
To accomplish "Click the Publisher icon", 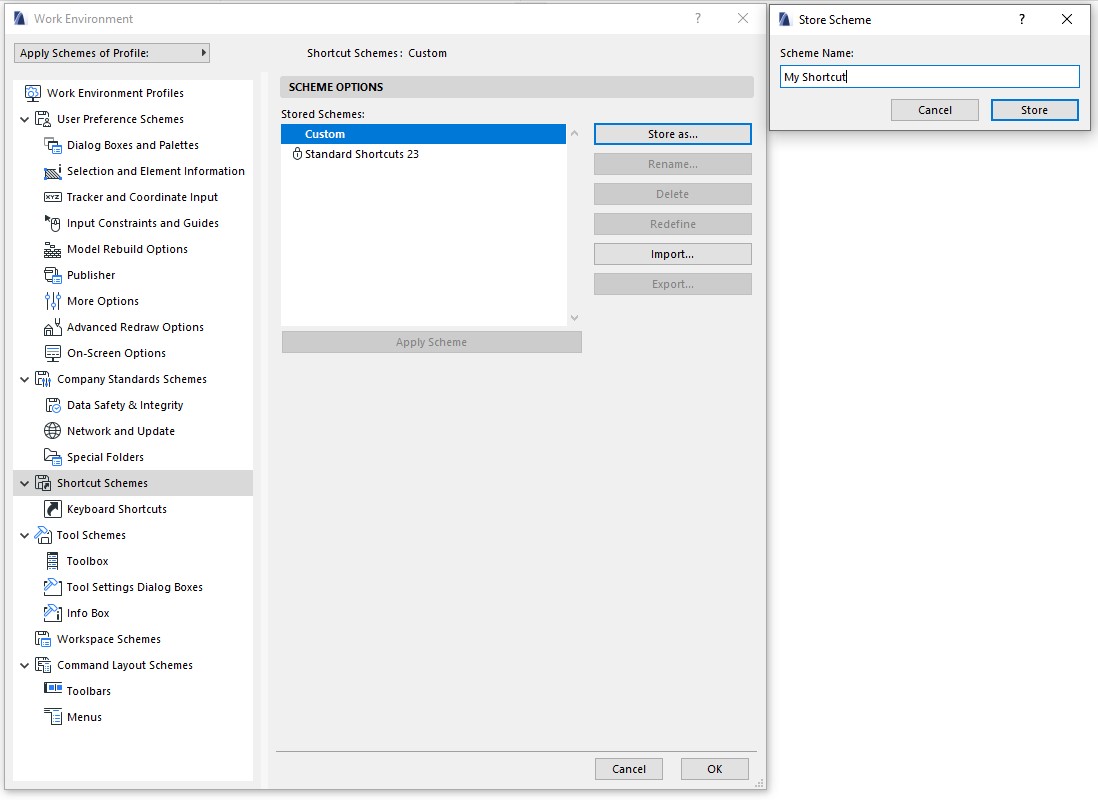I will click(53, 275).
